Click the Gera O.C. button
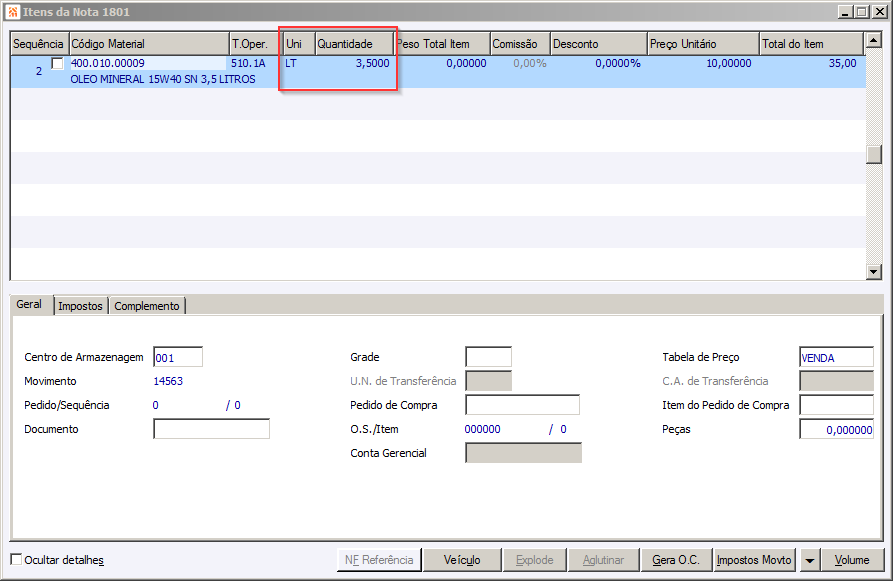 [676, 560]
